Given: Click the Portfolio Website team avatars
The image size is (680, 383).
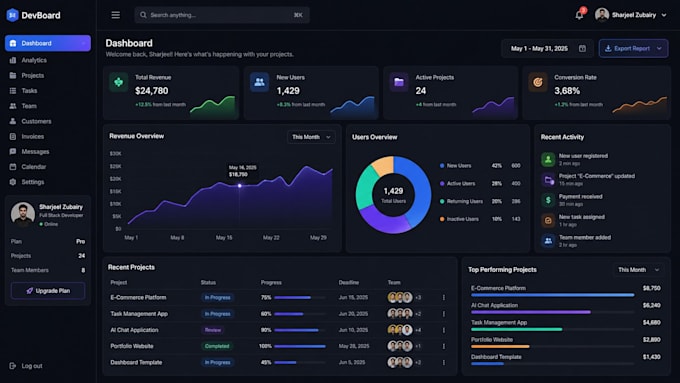Looking at the screenshot, I should [x=400, y=346].
